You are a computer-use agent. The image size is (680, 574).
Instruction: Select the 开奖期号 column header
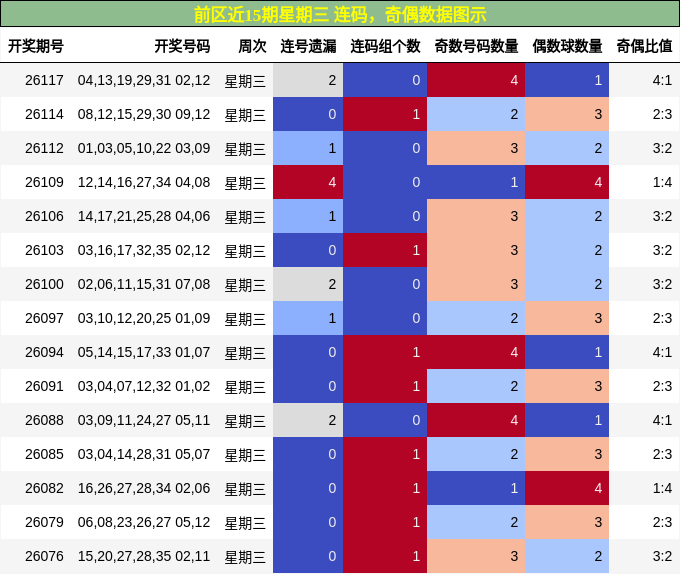[x=36, y=46]
